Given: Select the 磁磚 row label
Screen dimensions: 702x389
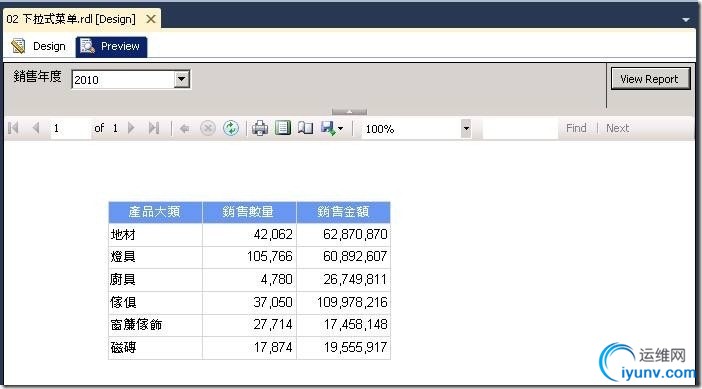Looking at the screenshot, I should tap(123, 347).
